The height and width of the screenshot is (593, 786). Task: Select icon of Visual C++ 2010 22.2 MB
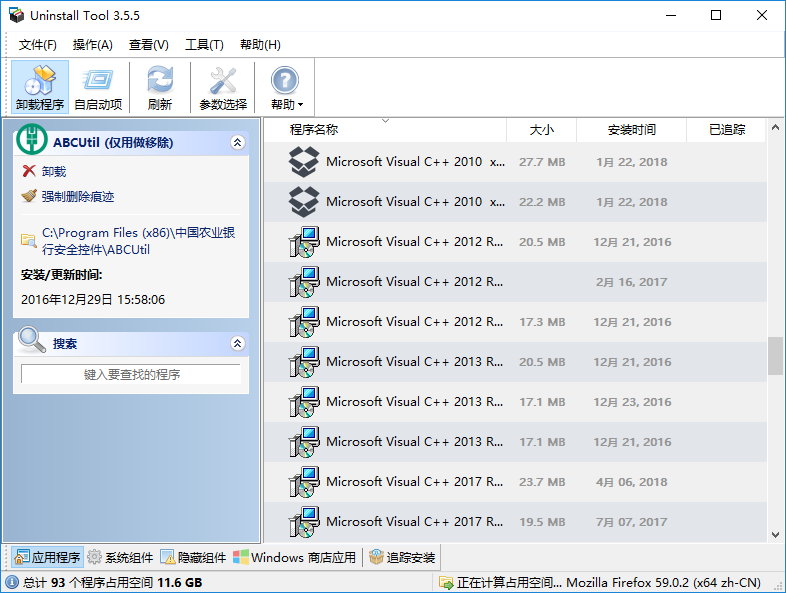(304, 202)
